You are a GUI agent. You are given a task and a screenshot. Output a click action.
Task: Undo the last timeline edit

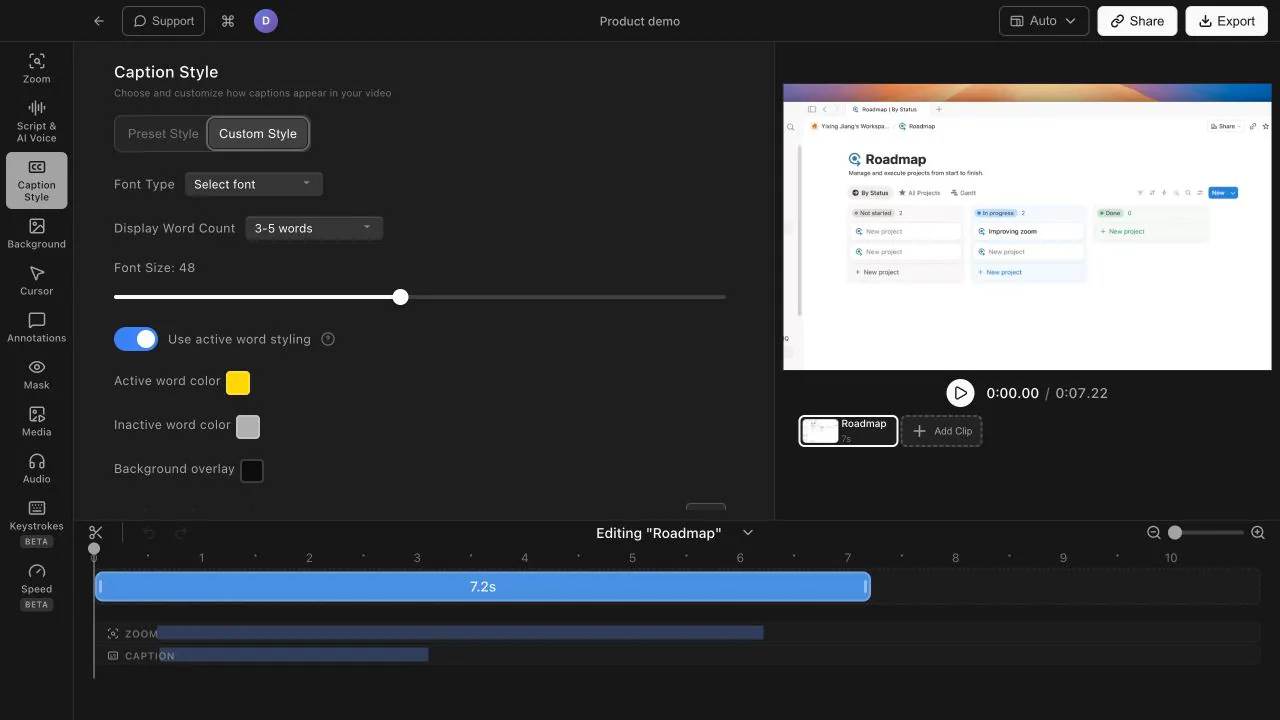coord(150,533)
